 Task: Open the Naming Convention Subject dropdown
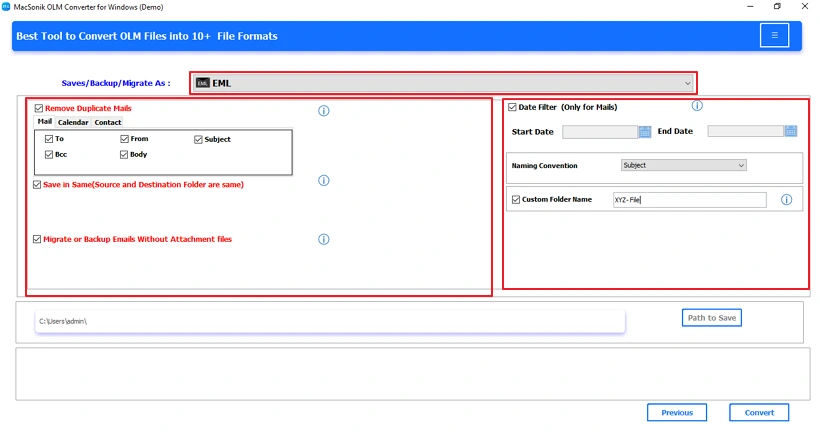click(682, 165)
